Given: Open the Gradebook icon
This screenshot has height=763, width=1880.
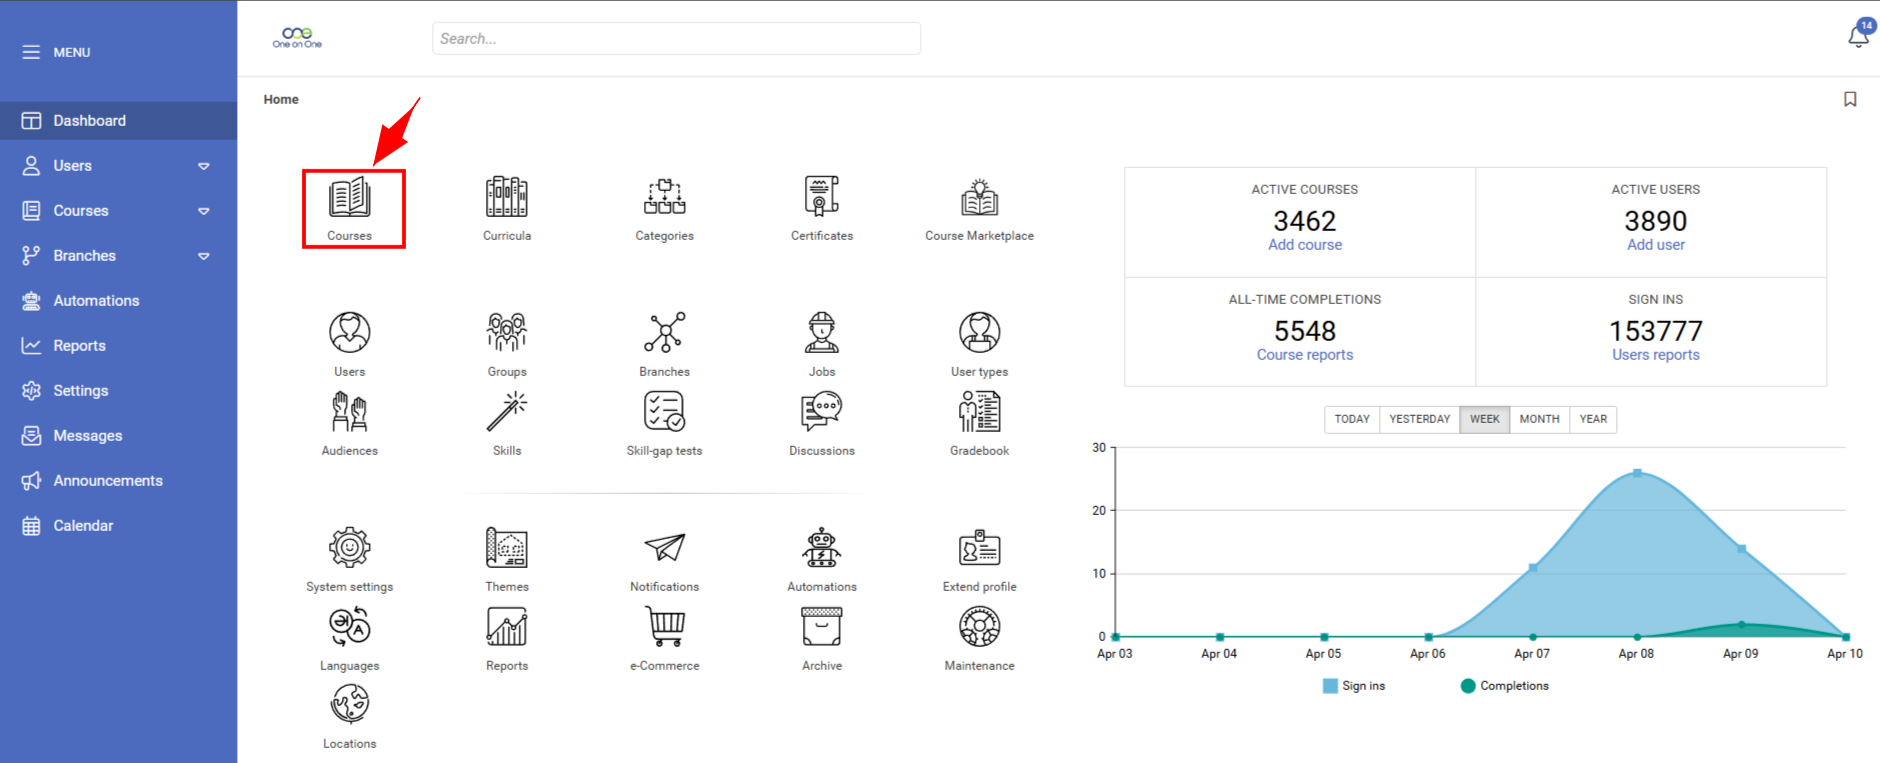Looking at the screenshot, I should 979,412.
